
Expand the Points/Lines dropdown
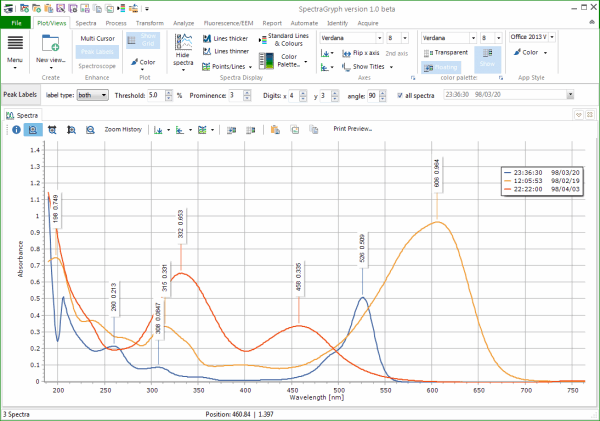[250, 67]
